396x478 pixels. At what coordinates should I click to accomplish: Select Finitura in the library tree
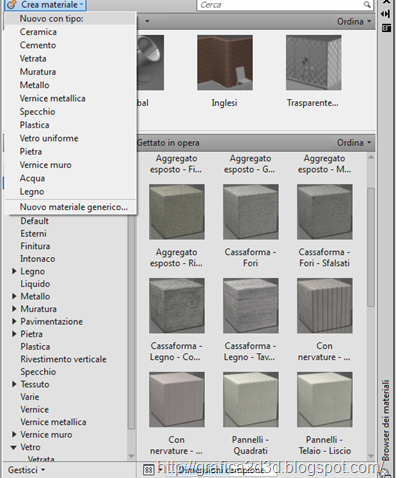point(35,246)
